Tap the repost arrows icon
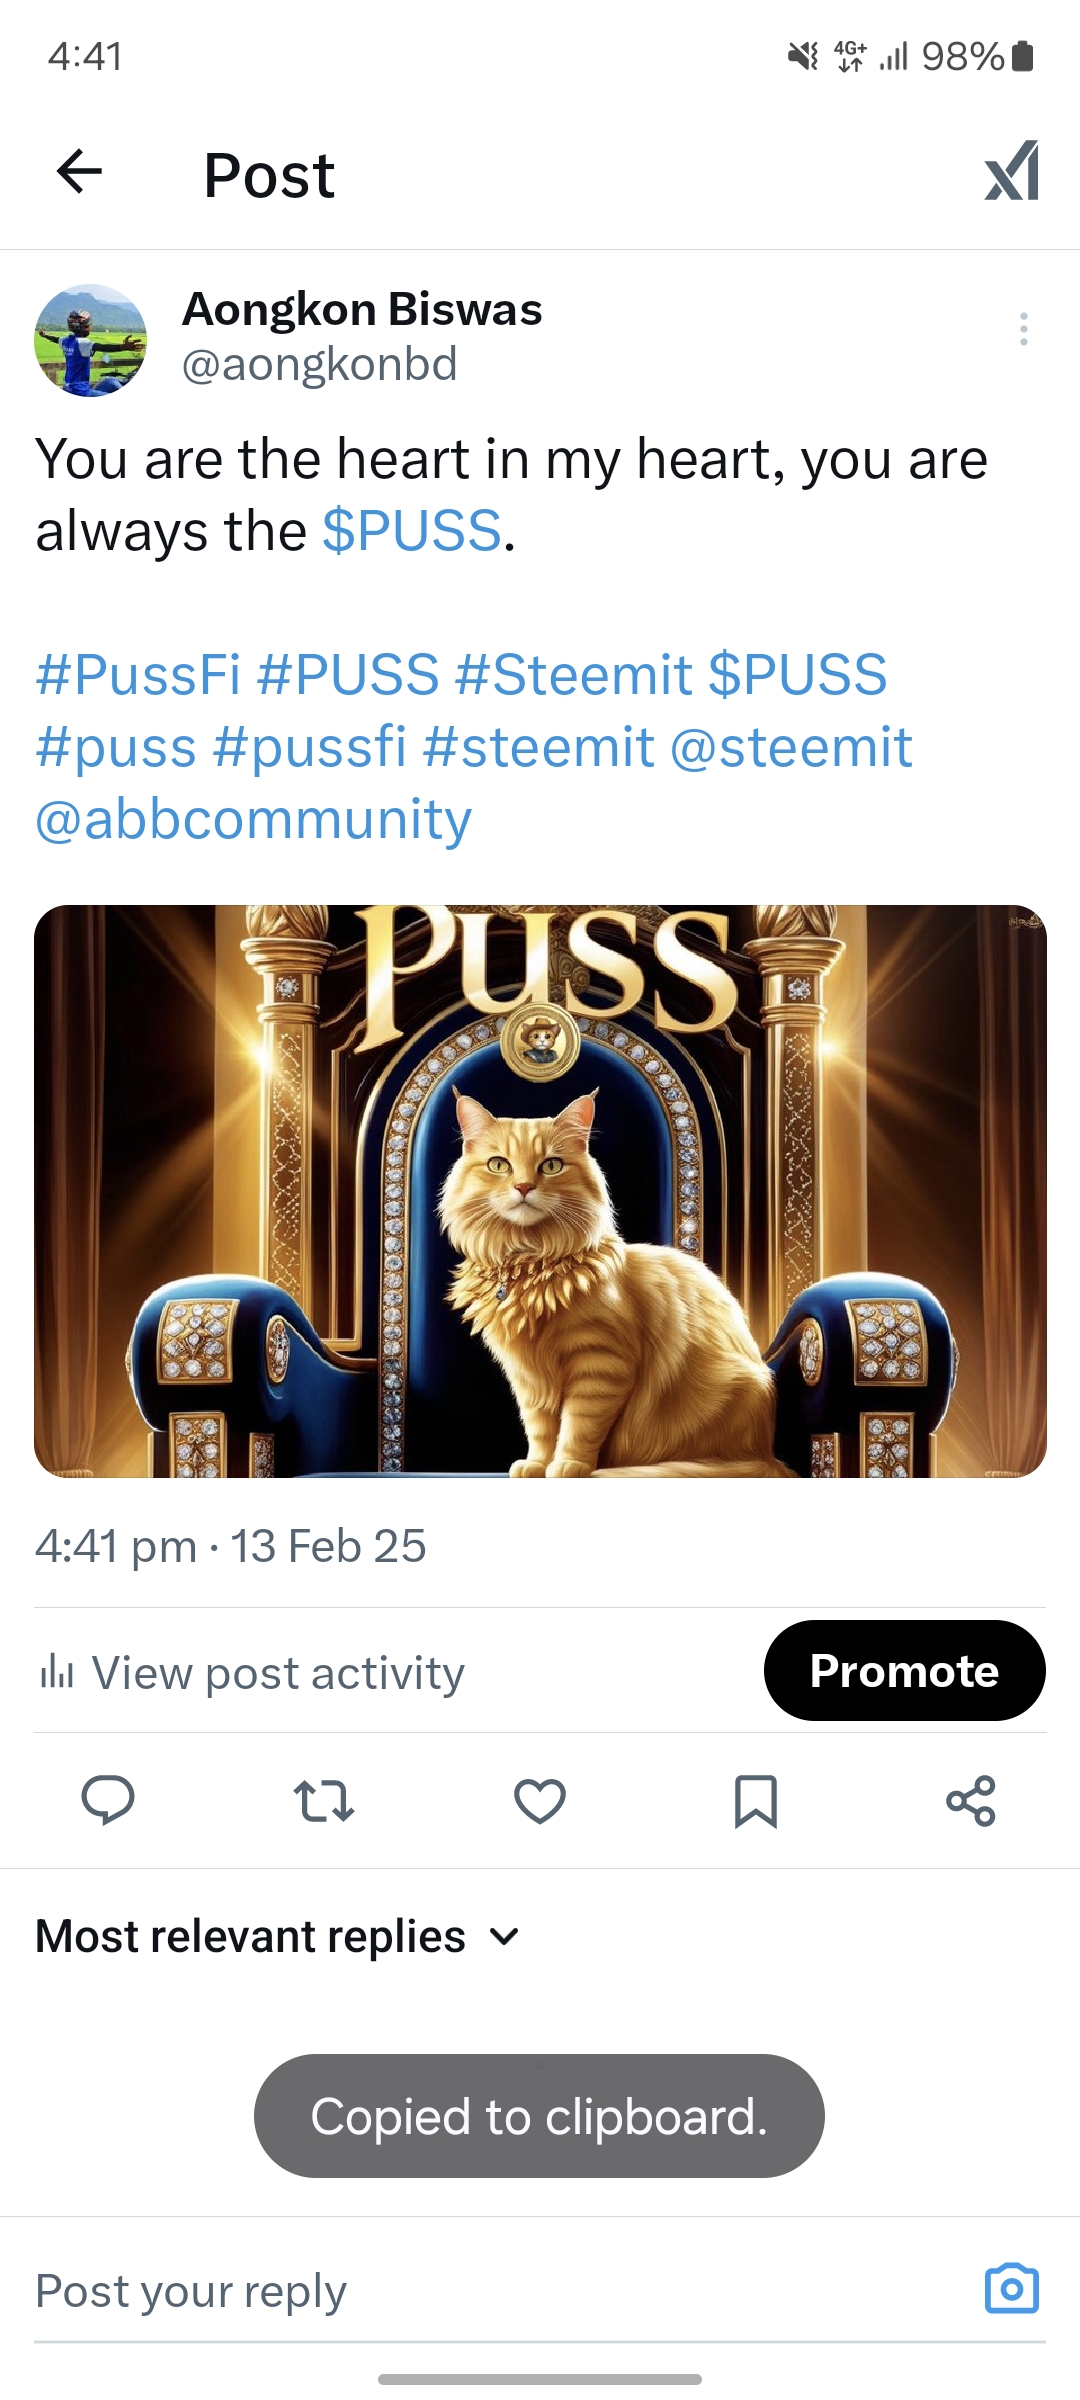 click(324, 1801)
